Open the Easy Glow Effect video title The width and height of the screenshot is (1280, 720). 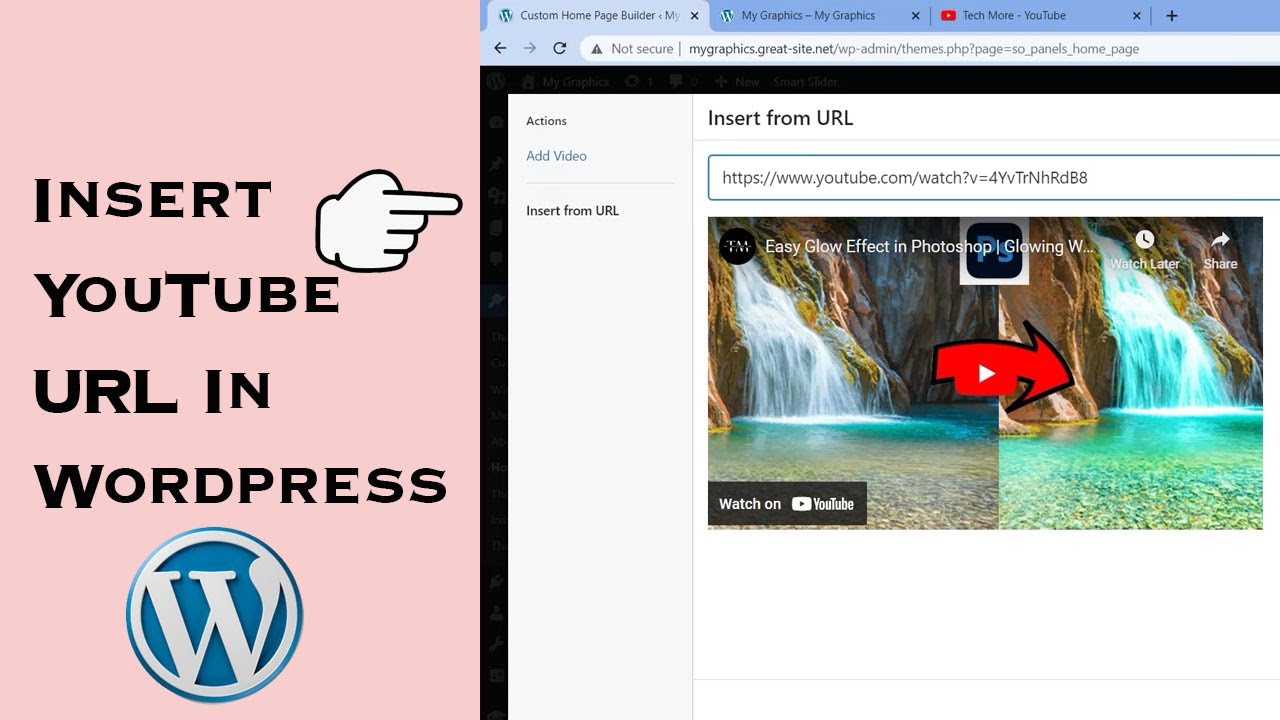click(930, 246)
